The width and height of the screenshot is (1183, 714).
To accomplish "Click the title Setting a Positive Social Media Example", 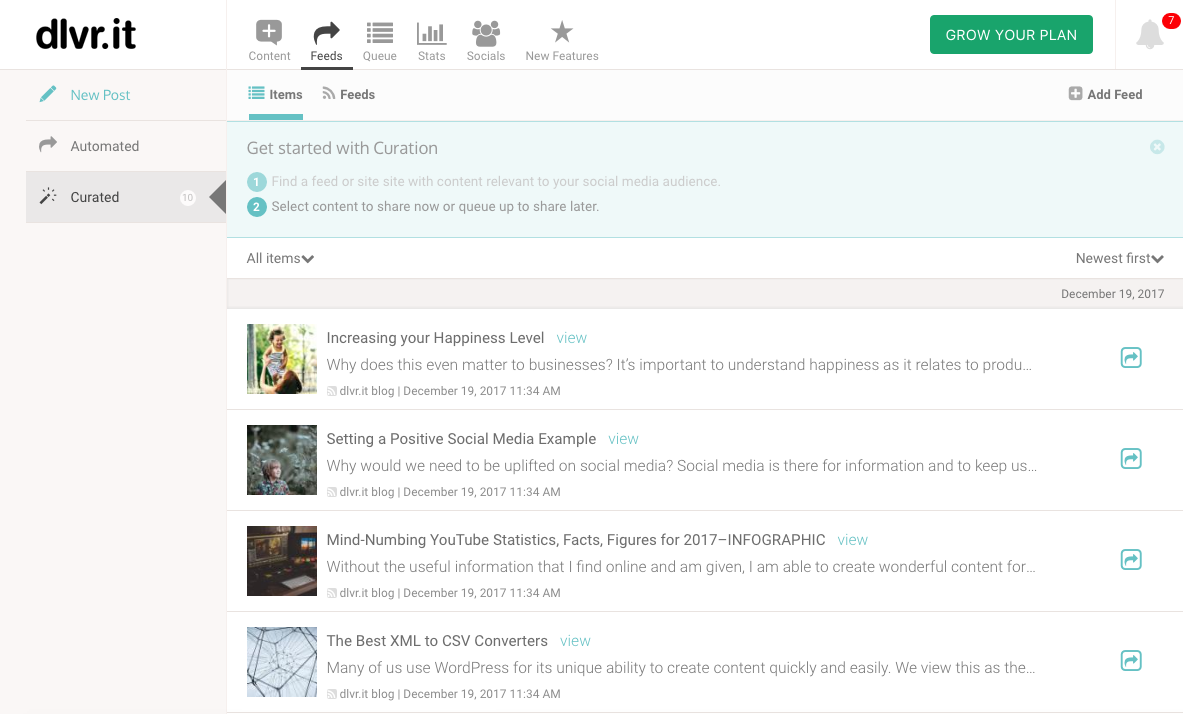I will pyautogui.click(x=461, y=439).
